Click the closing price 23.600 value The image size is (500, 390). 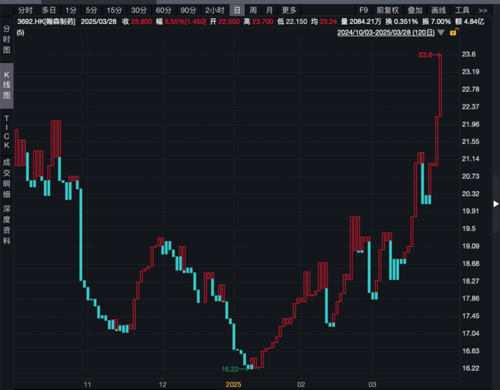(141, 22)
